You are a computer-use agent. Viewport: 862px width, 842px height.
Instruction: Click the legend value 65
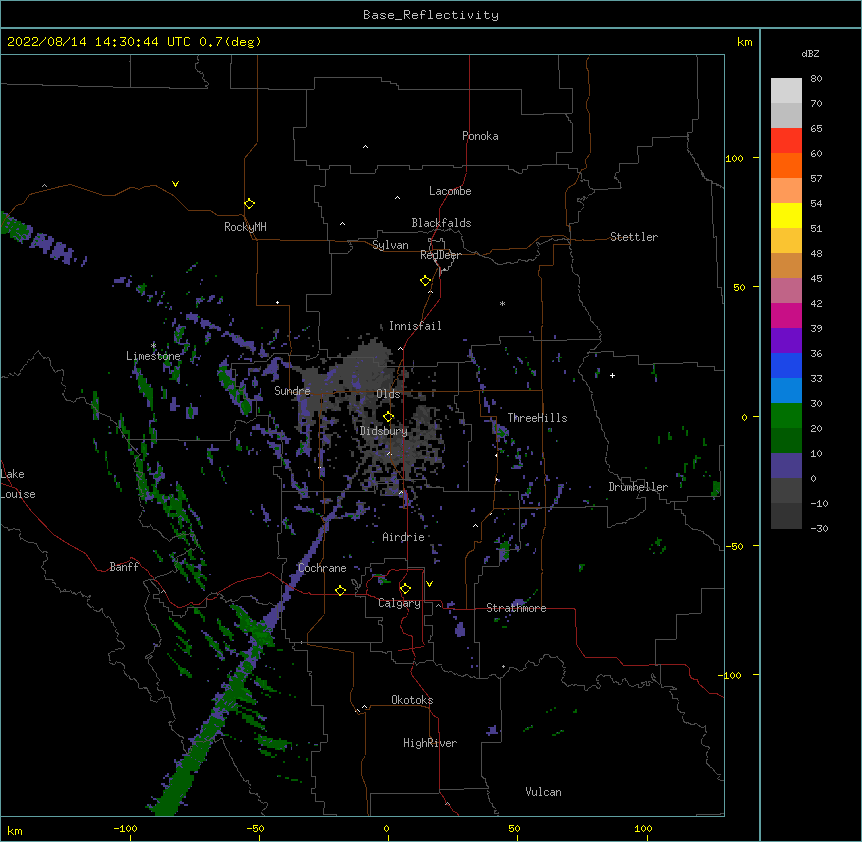click(816, 129)
